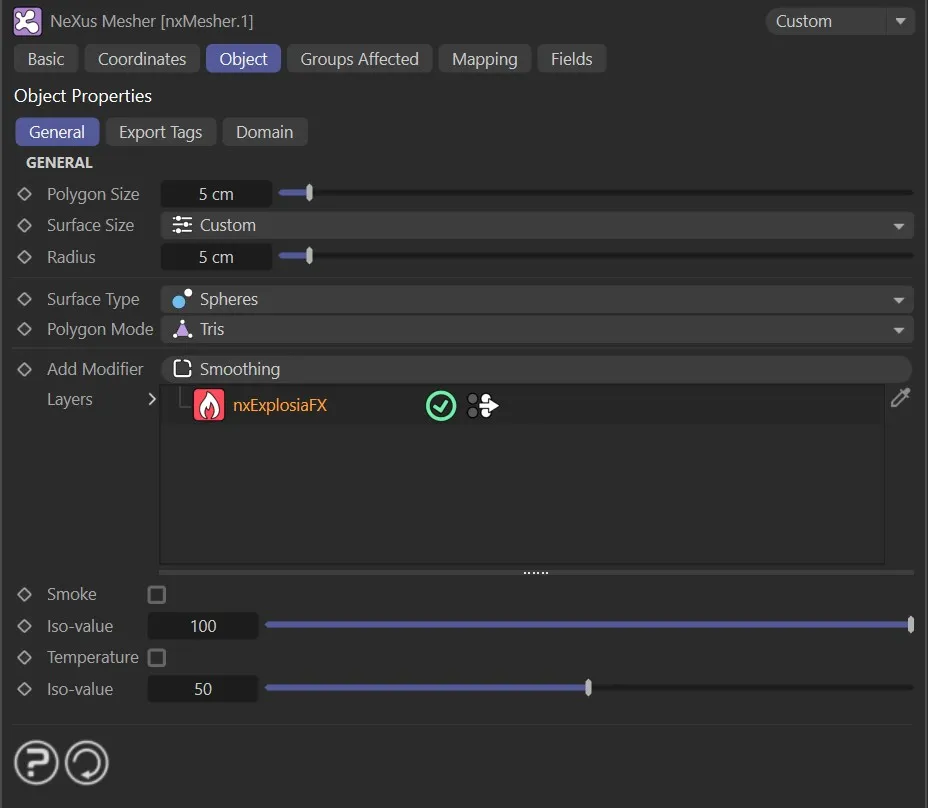
Task: Open the Polygon Mode Tris dropdown
Action: pos(537,330)
